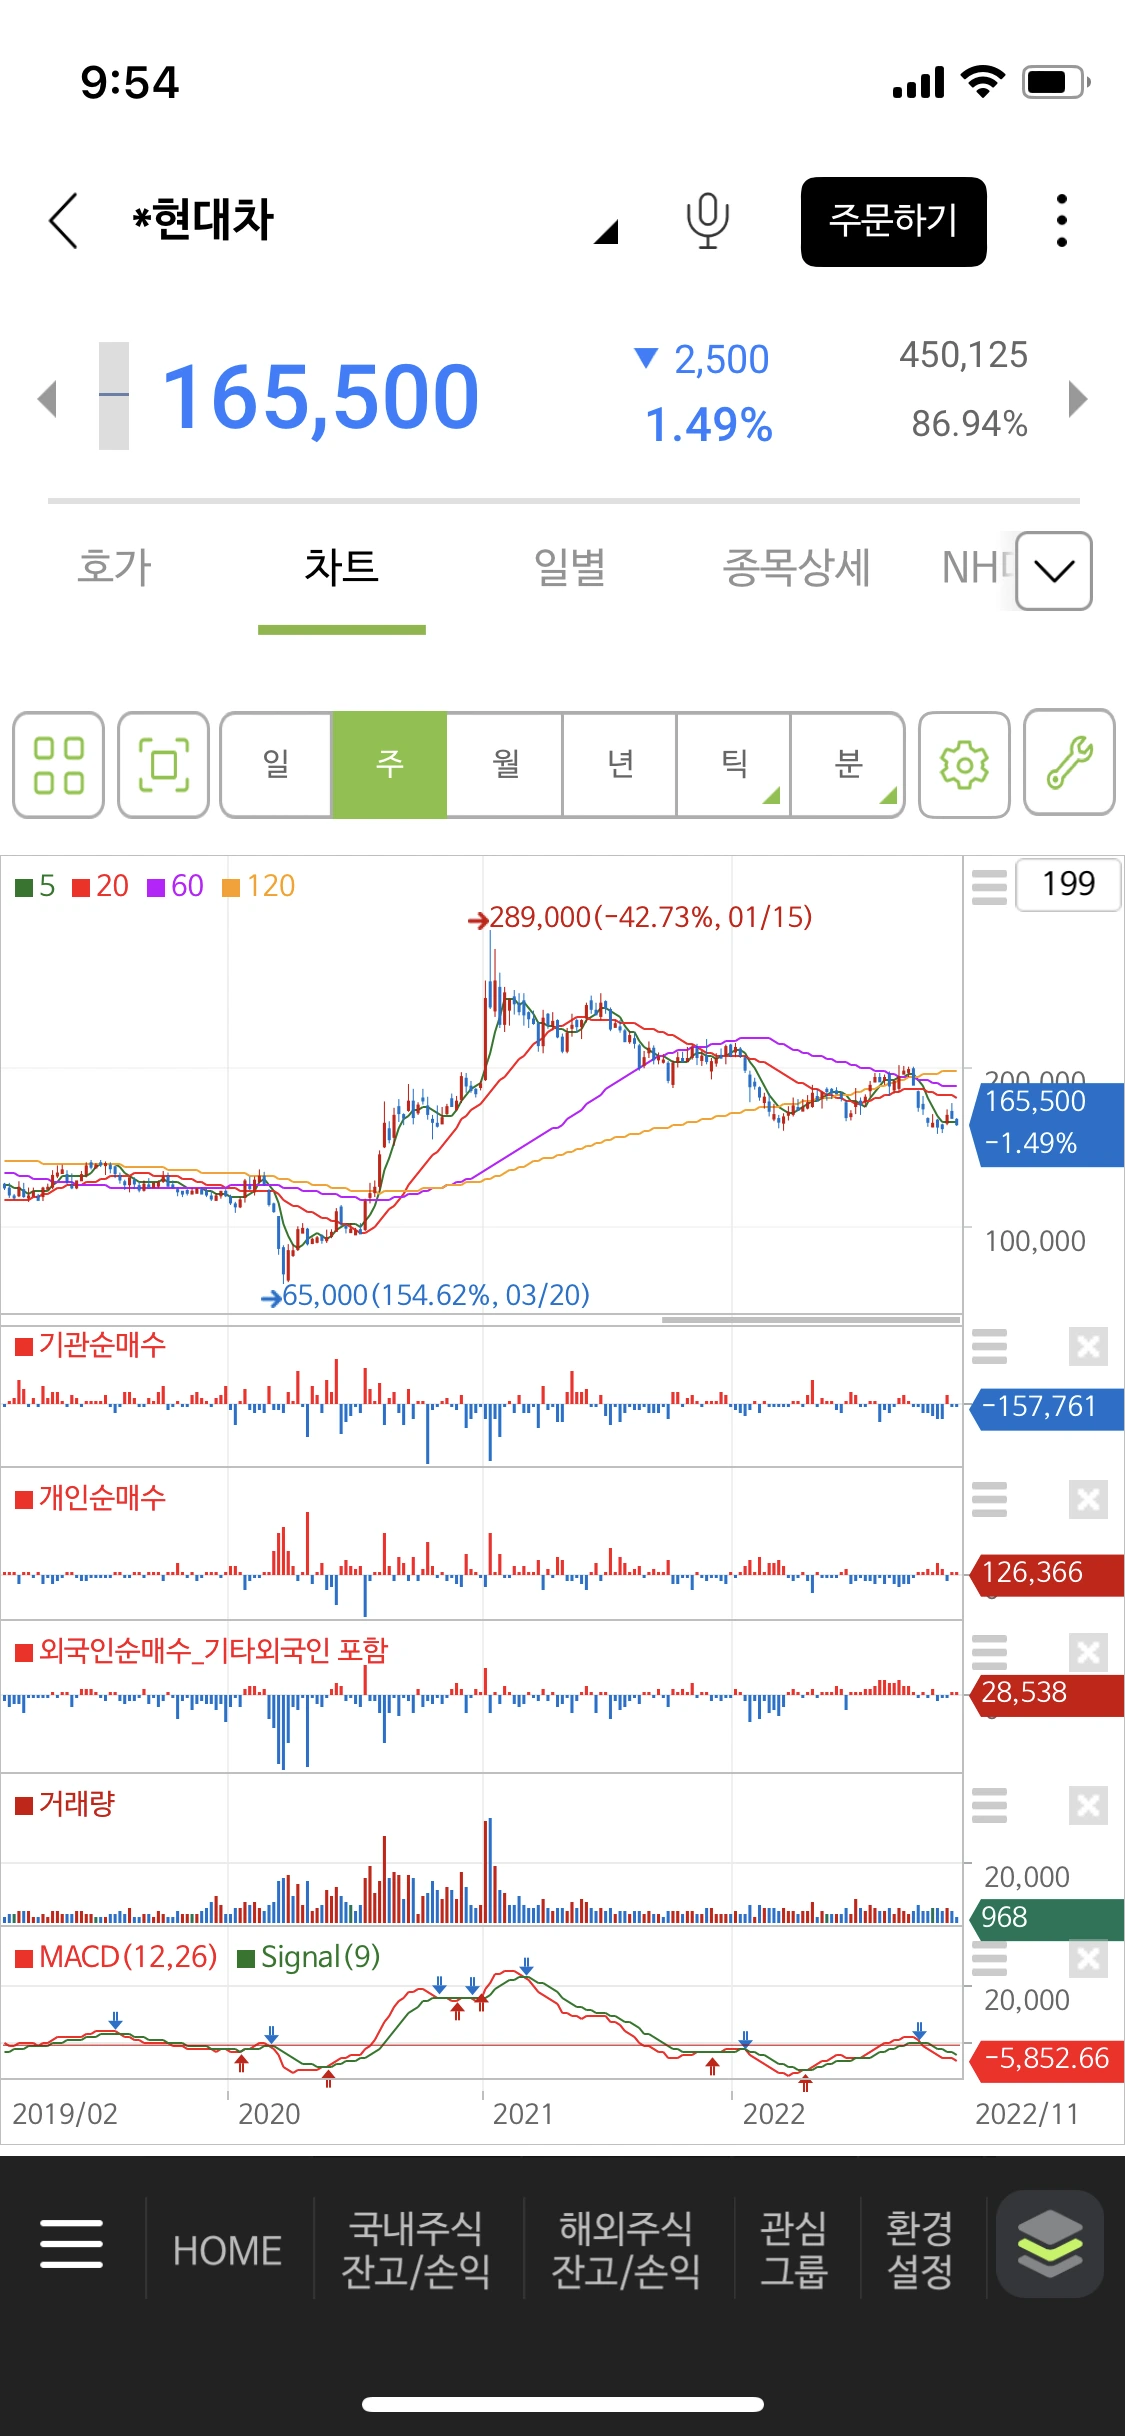
Task: Tap the 거래량 legend label
Action: (x=66, y=1804)
